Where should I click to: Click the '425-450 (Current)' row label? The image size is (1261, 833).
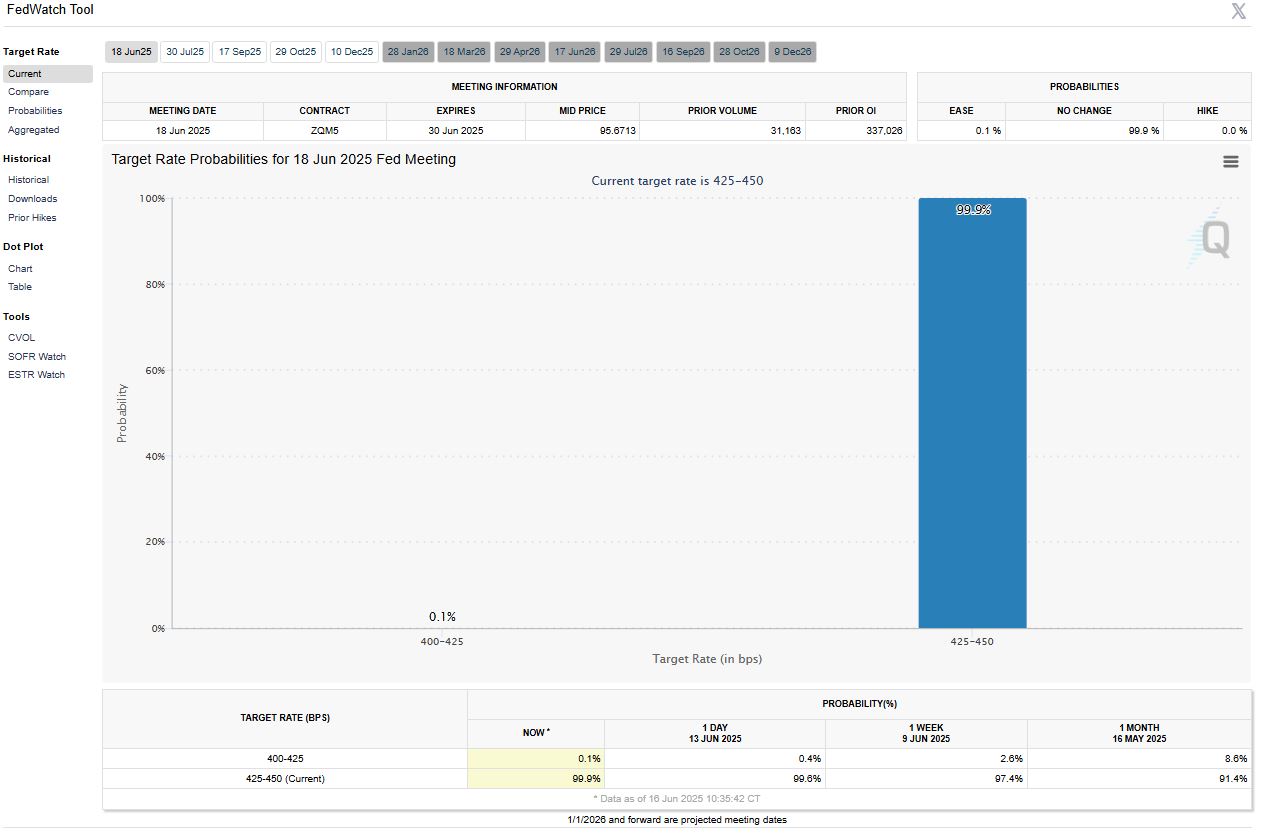pyautogui.click(x=285, y=779)
